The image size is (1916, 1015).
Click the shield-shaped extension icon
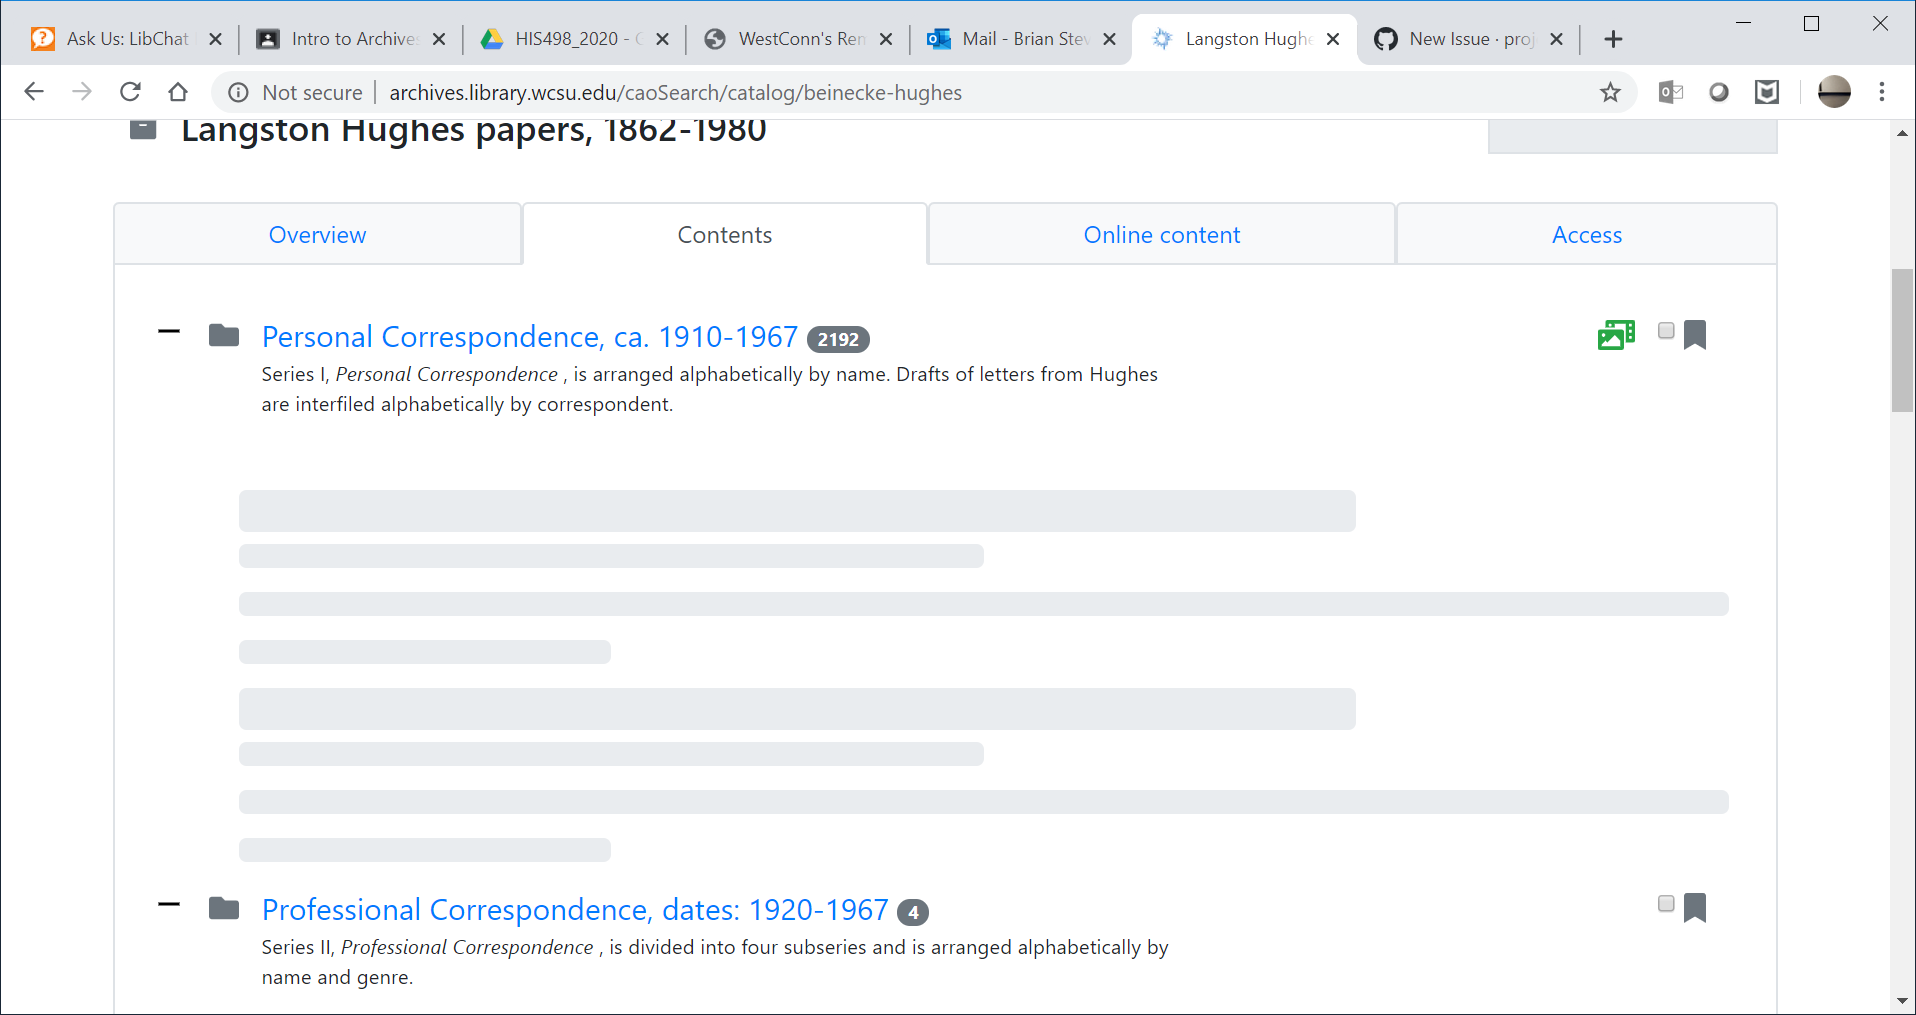pos(1767,92)
